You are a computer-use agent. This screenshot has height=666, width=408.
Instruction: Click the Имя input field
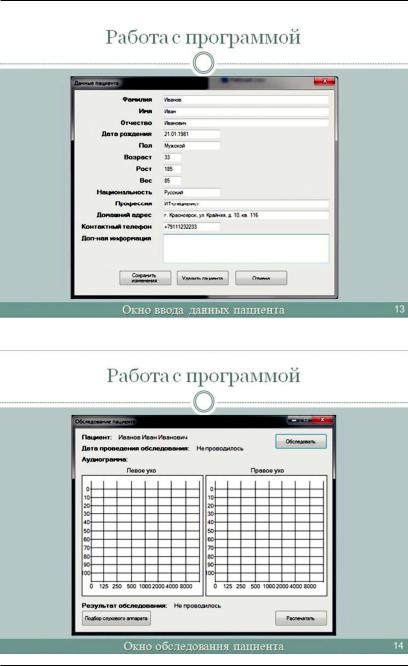[245, 111]
